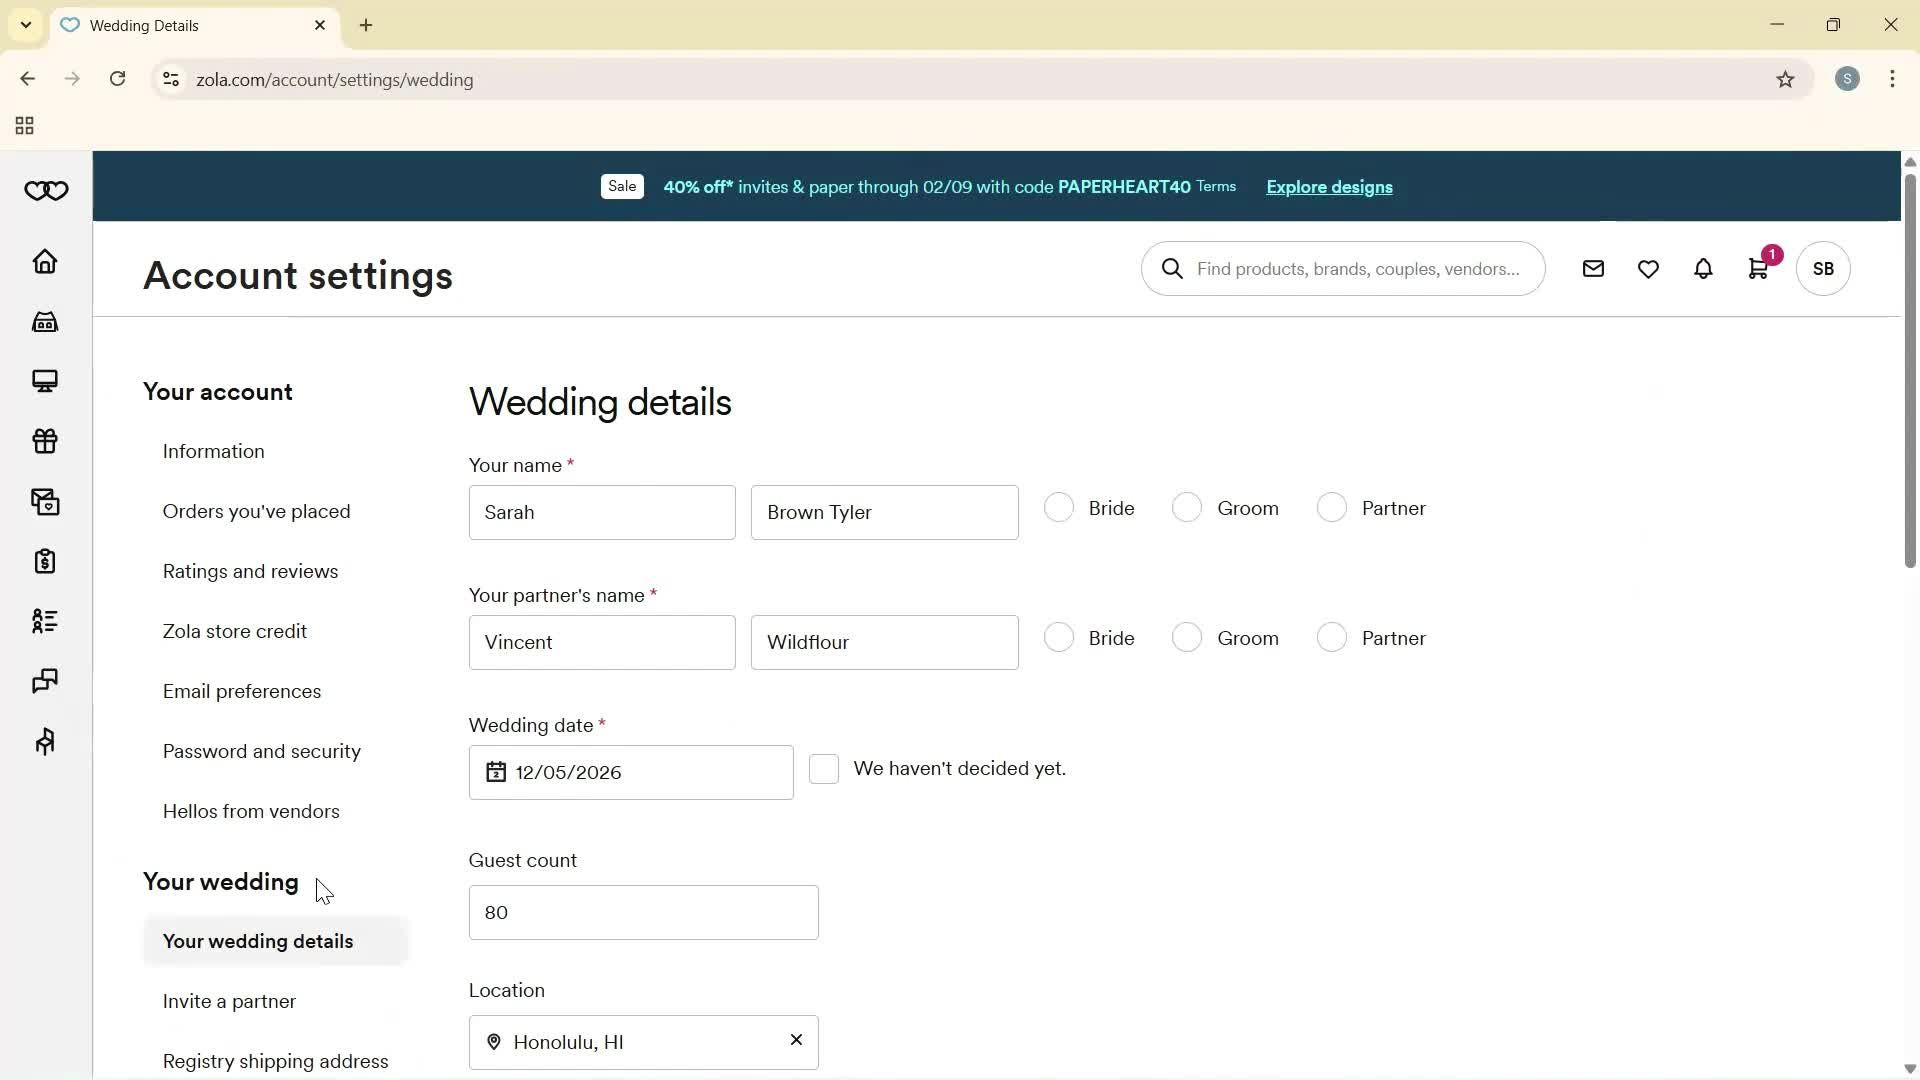Select Groom for partner's name
Image resolution: width=1920 pixels, height=1080 pixels.
(1187, 638)
